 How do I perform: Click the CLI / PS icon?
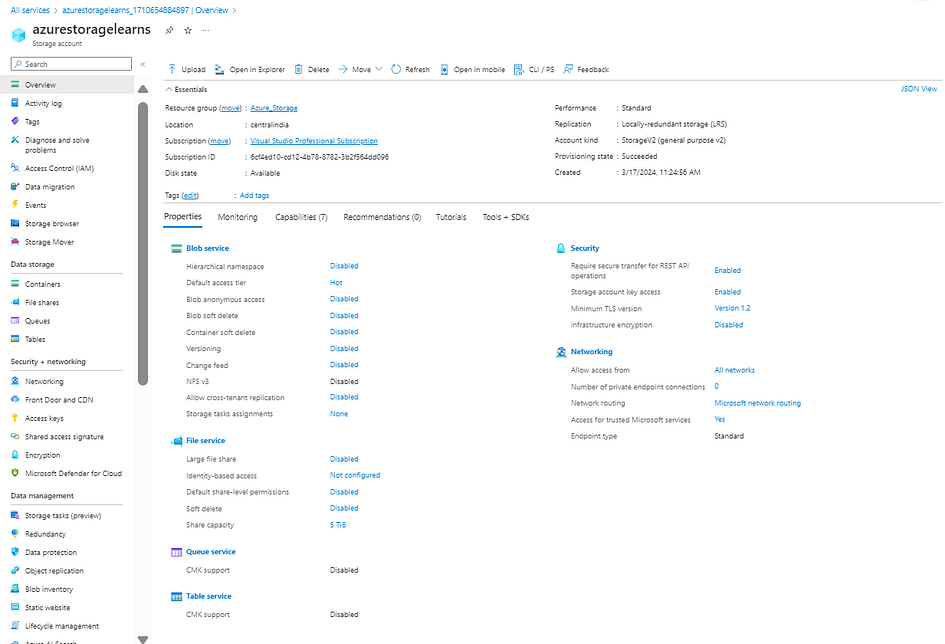pyautogui.click(x=518, y=69)
